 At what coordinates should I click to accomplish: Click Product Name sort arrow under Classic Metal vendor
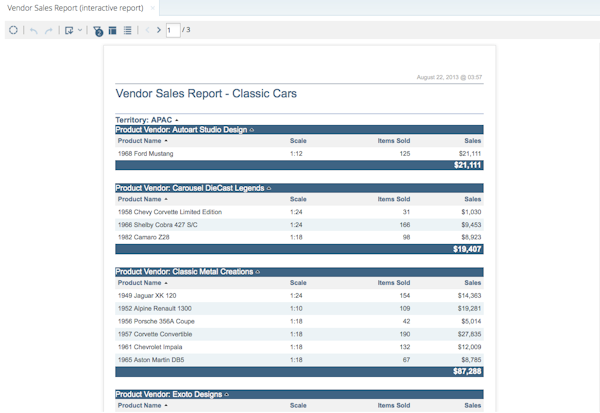tap(166, 283)
